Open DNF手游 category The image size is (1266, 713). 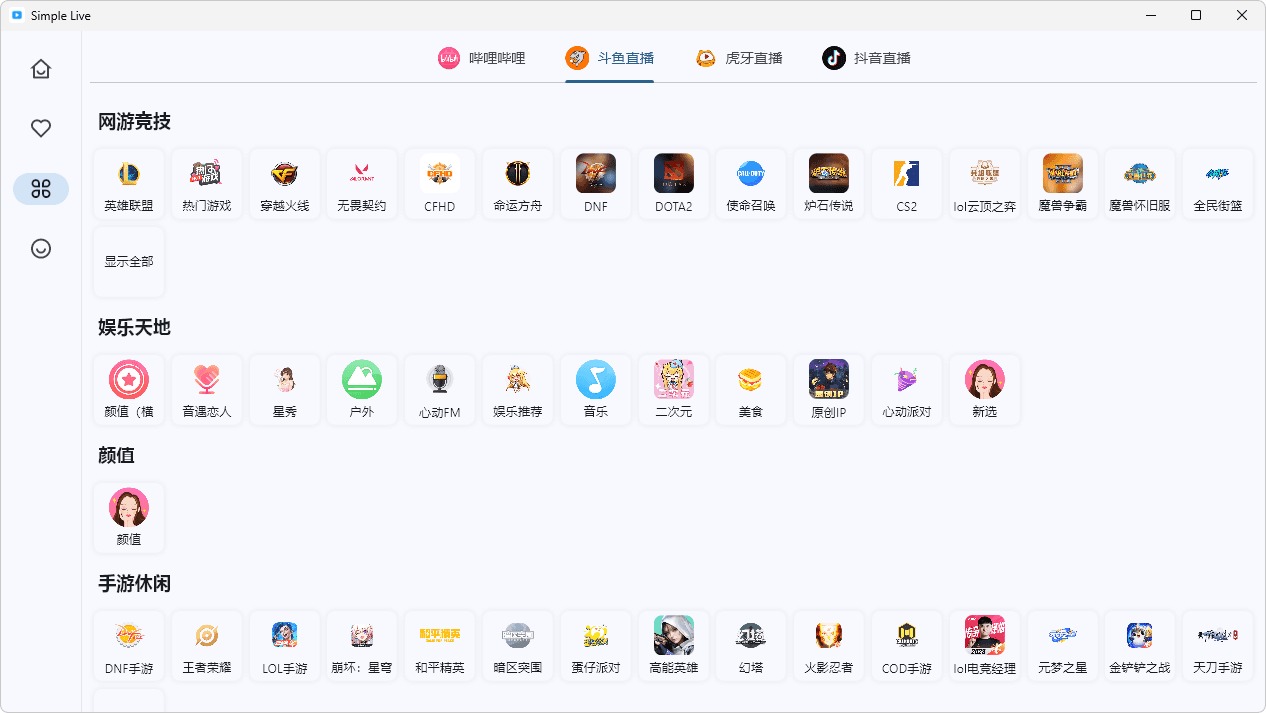(129, 646)
